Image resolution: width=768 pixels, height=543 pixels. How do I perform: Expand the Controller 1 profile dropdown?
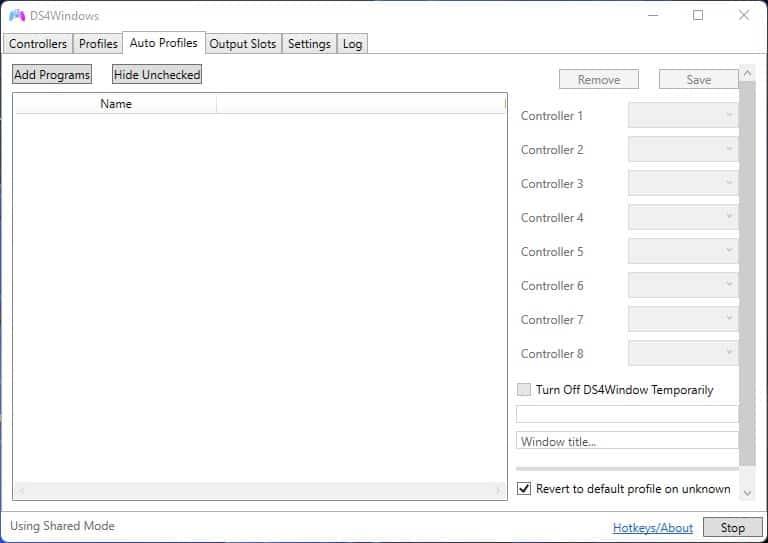[x=683, y=115]
